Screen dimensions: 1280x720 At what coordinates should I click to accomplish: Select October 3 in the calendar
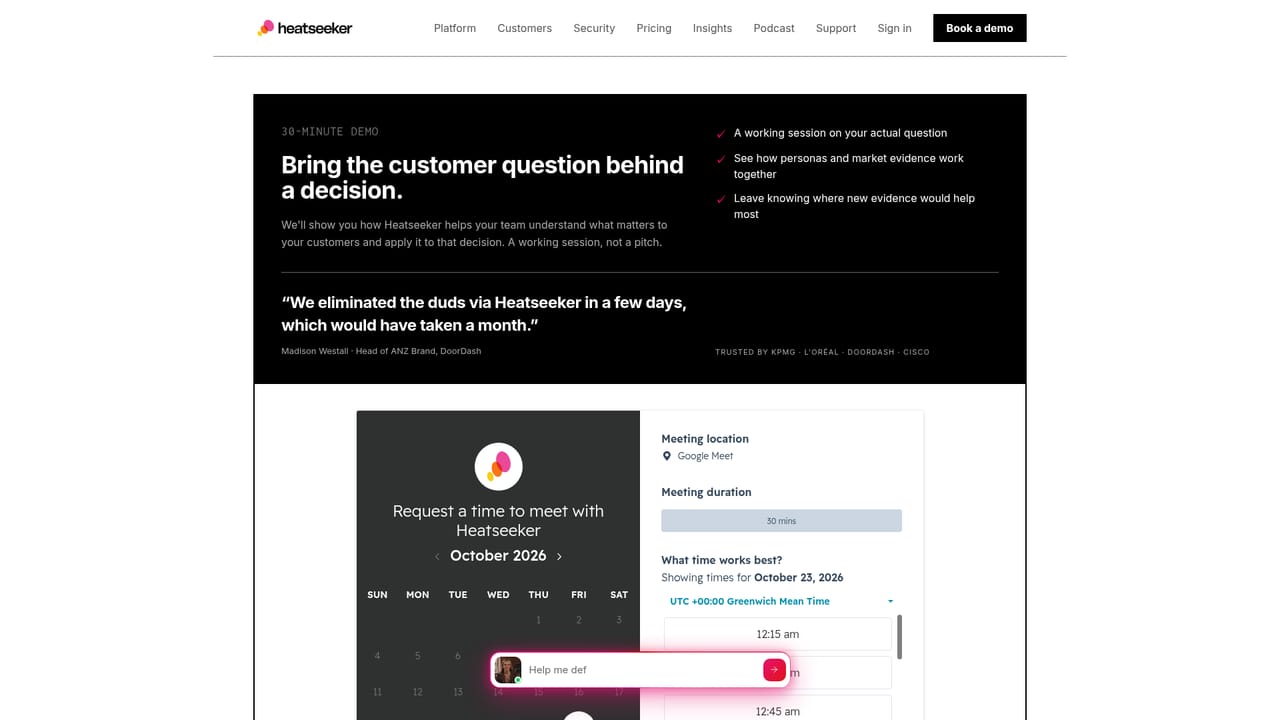(x=619, y=620)
